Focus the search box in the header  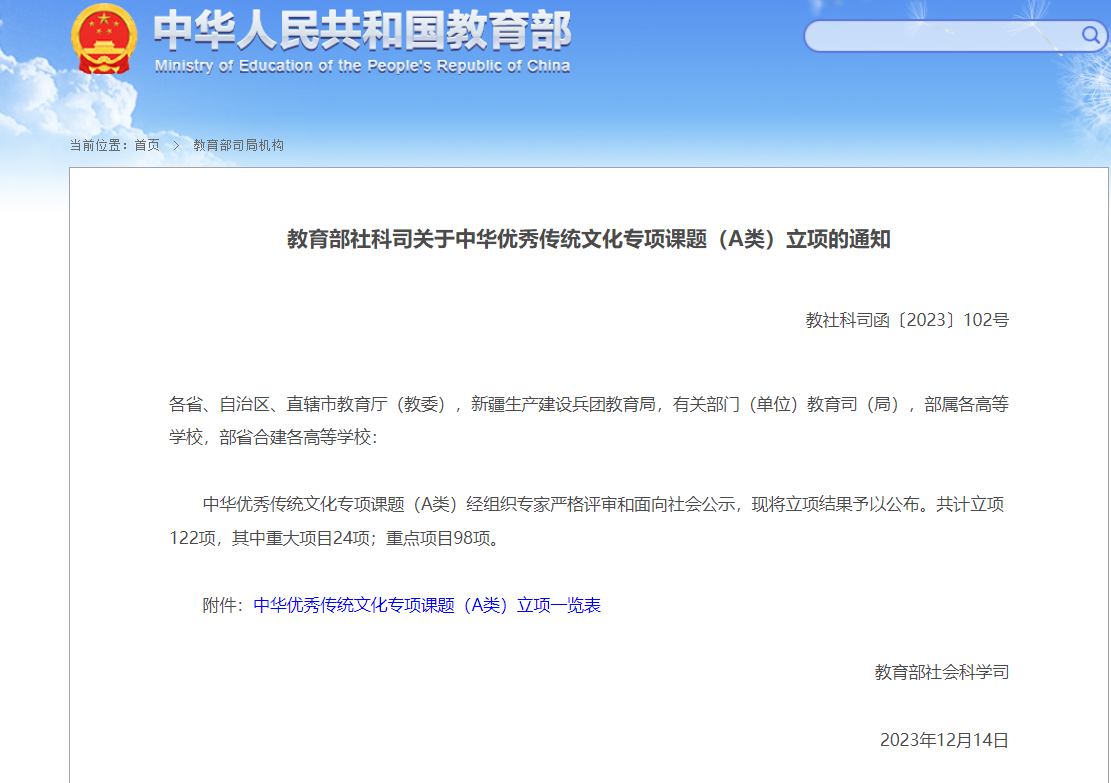coord(940,37)
